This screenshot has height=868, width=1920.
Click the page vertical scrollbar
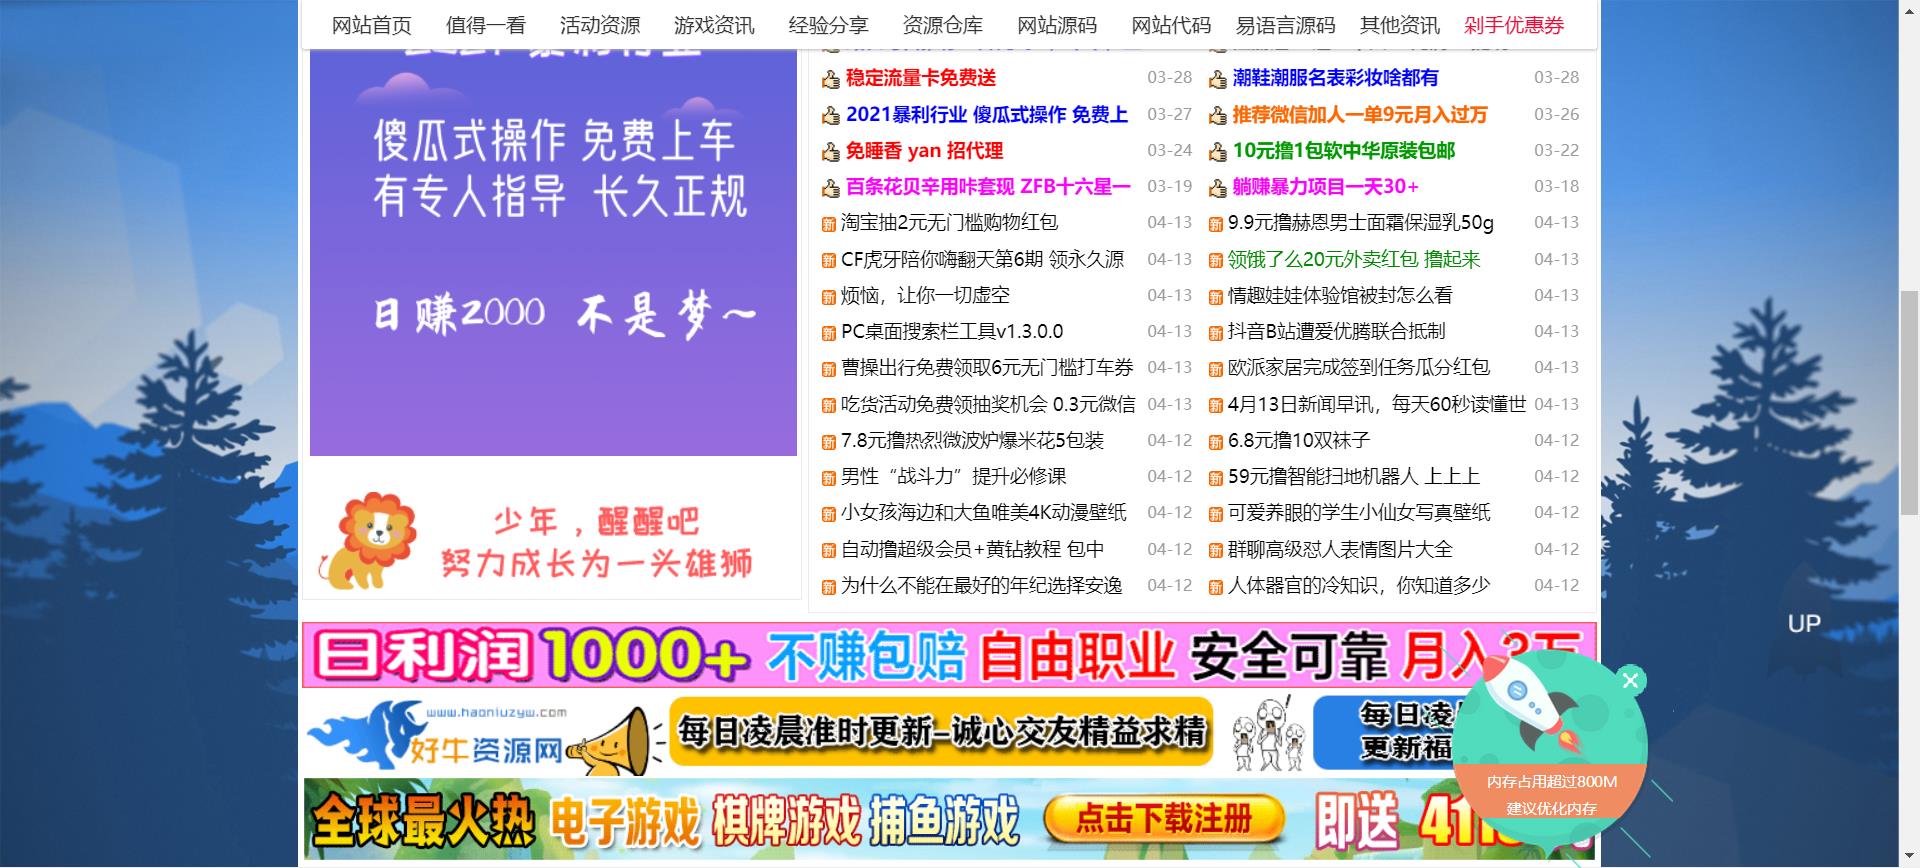pos(1908,400)
